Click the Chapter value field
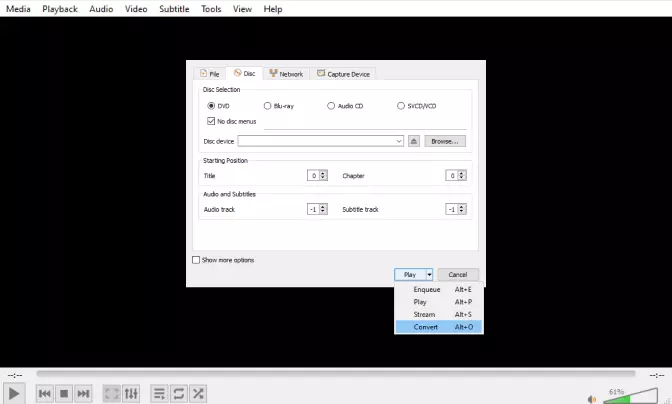The height and width of the screenshot is (404, 672). (x=452, y=175)
